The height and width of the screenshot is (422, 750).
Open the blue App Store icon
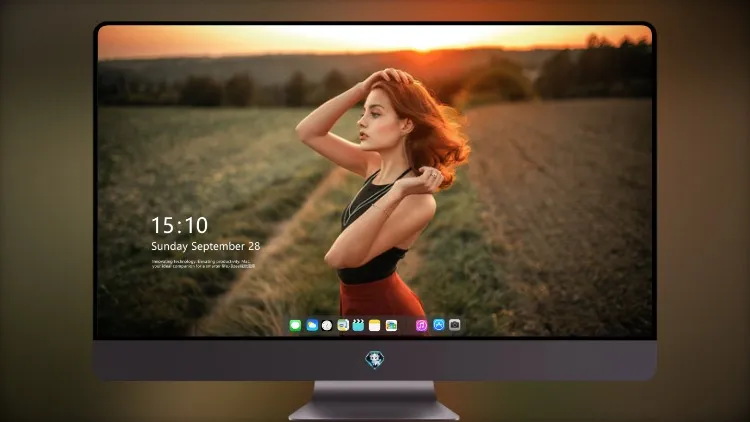[439, 325]
